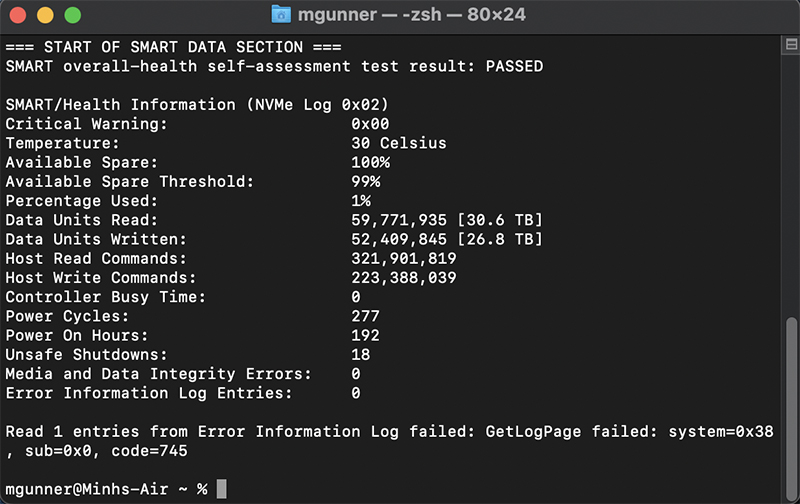Click 'Error Information Log Entries:' label
Viewport: 800px width, 504px height.
point(148,393)
